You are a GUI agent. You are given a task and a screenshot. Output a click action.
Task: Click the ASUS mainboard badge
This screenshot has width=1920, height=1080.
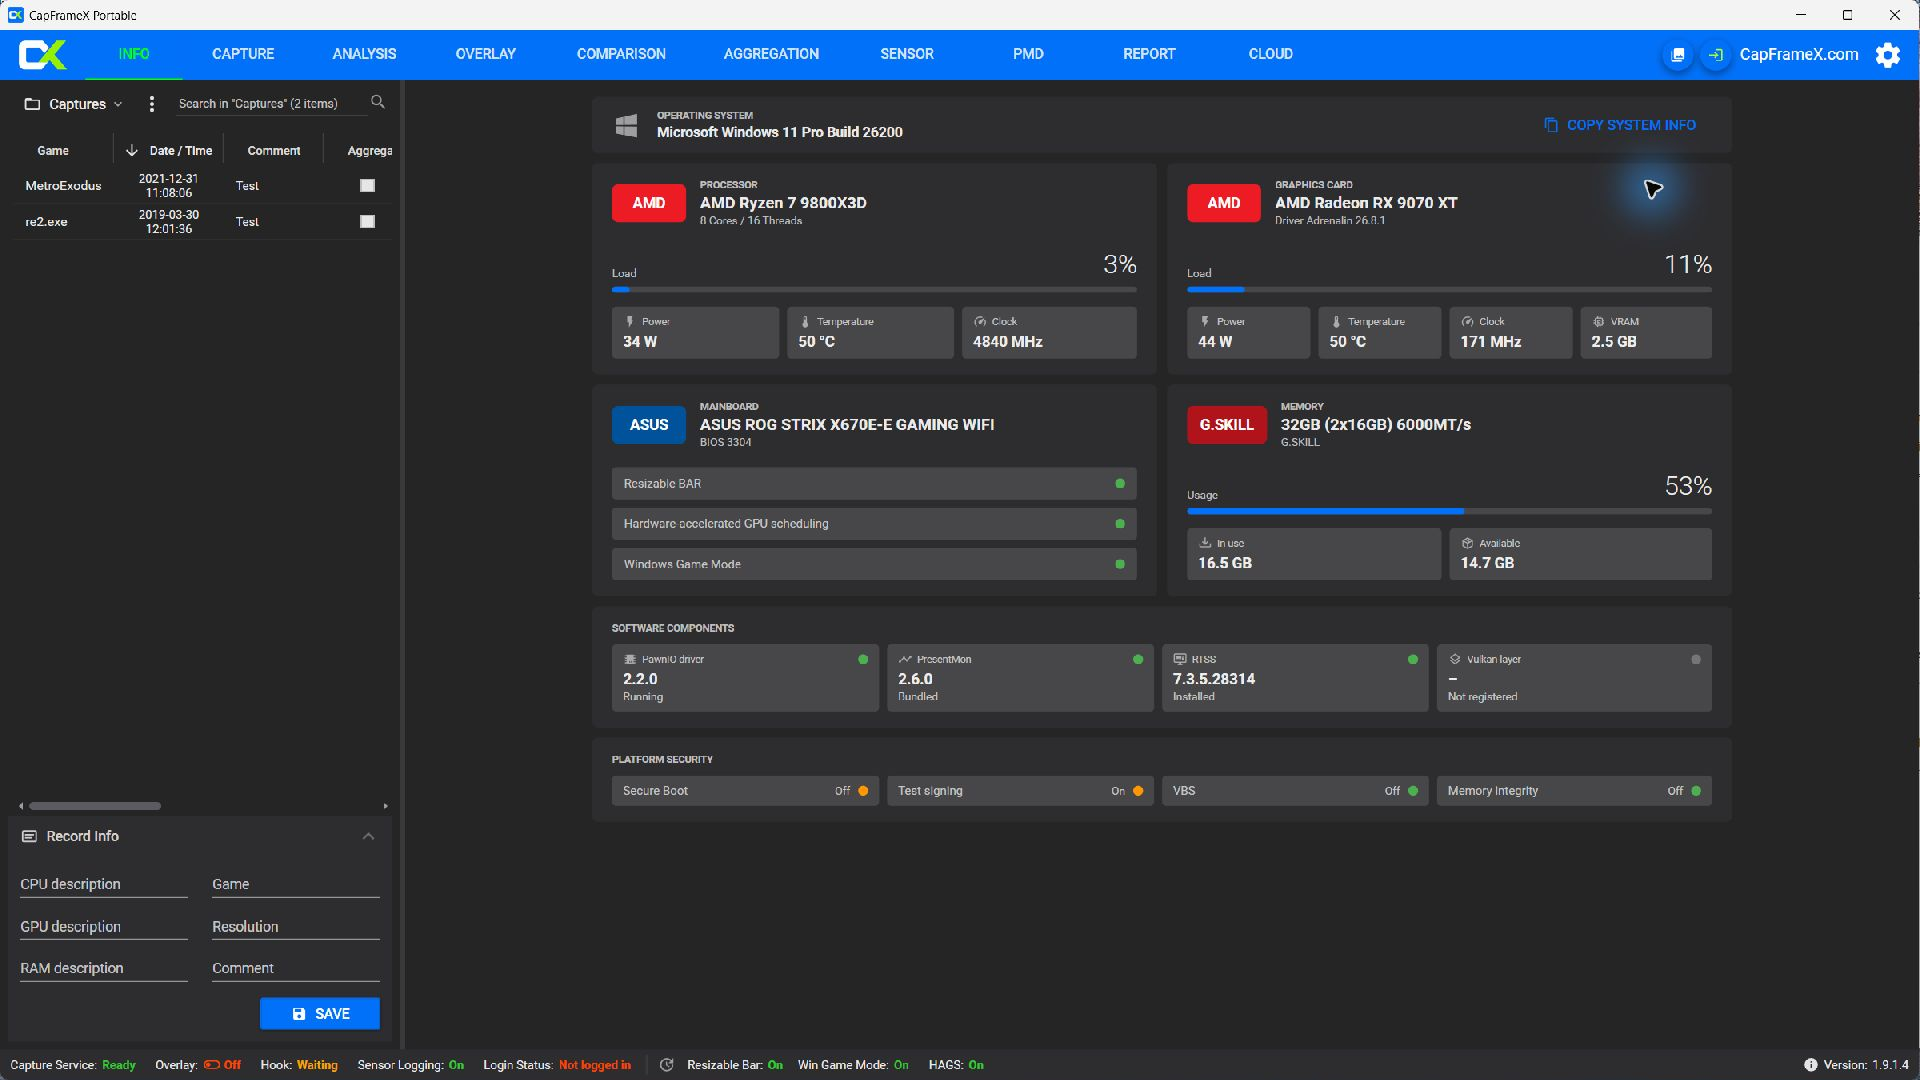pos(648,425)
